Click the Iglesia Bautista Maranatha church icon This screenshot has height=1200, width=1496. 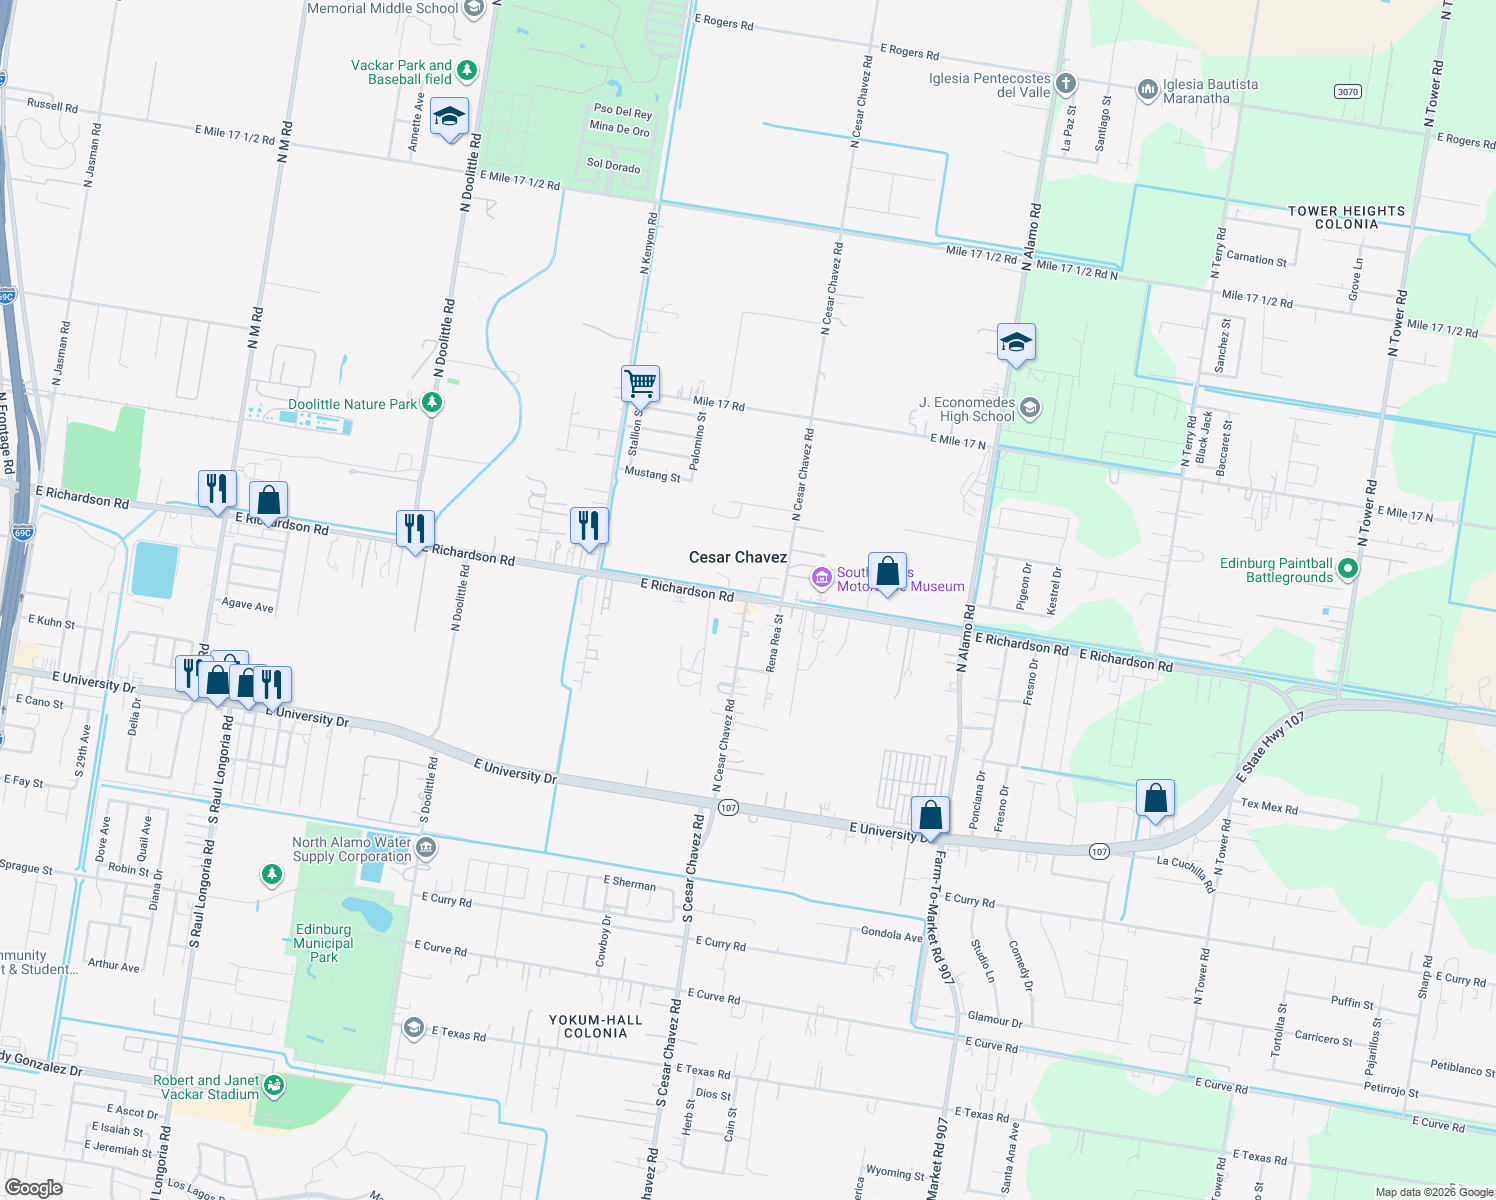1146,88
